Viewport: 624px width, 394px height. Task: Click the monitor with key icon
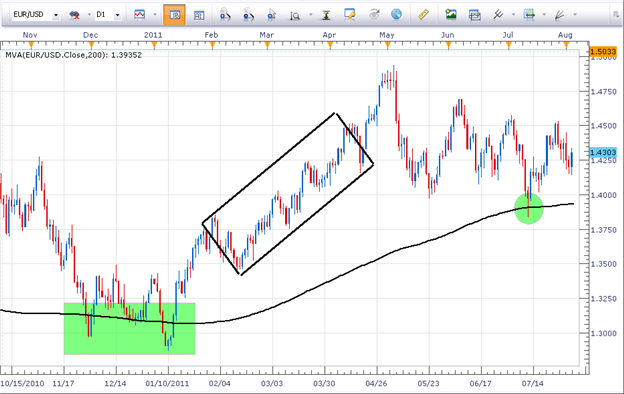pos(350,15)
